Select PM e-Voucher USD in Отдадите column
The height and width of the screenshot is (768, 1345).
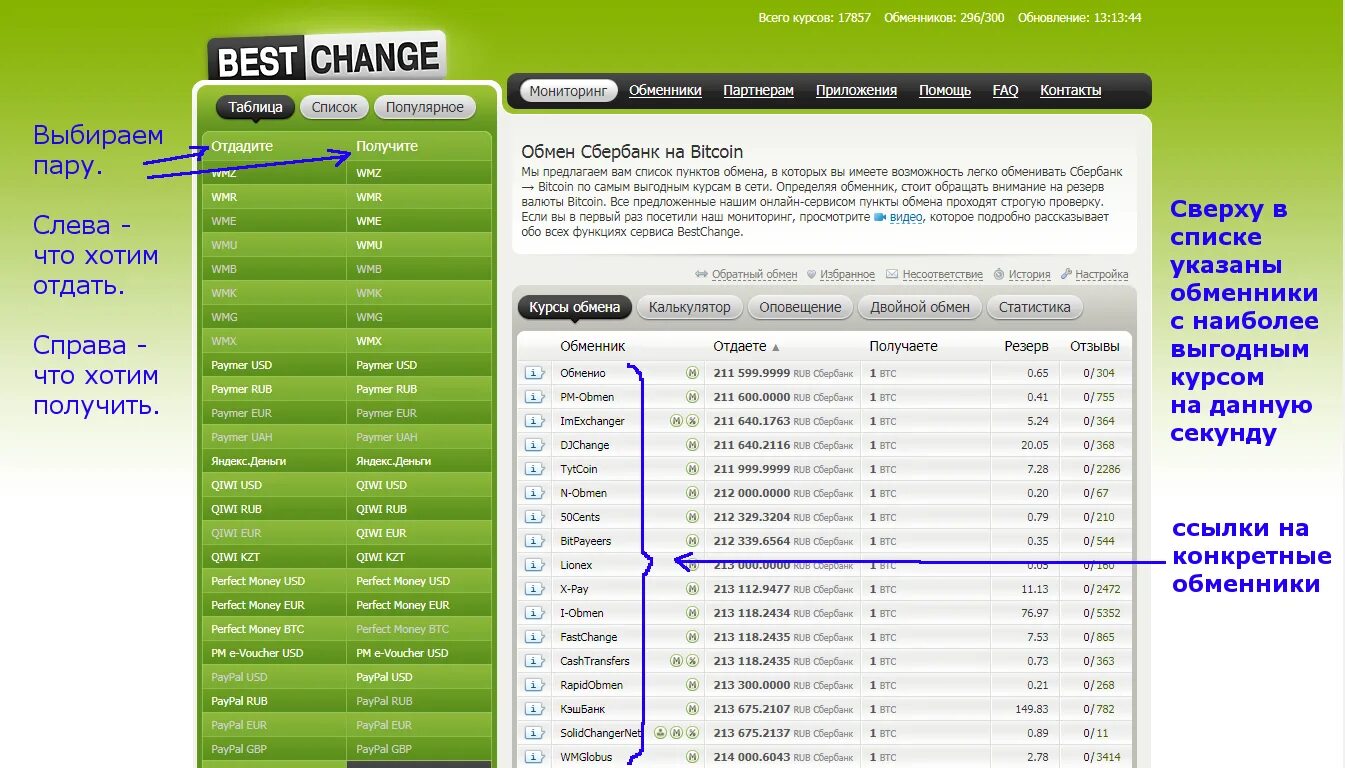[x=275, y=653]
